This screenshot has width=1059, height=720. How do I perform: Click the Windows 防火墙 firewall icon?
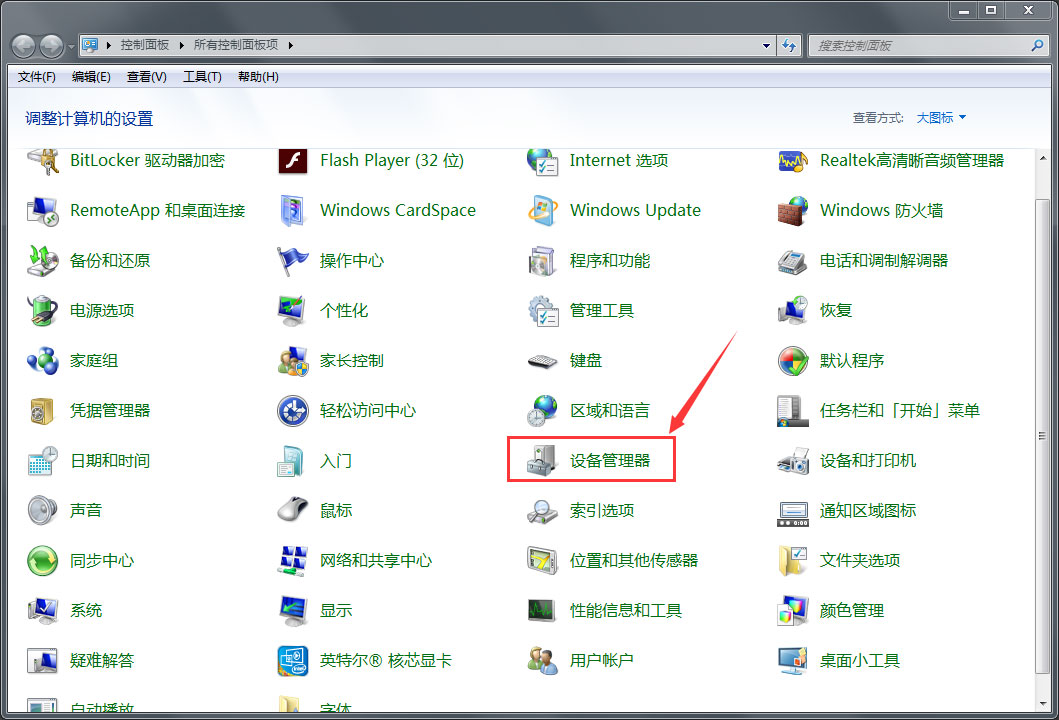pyautogui.click(x=792, y=211)
